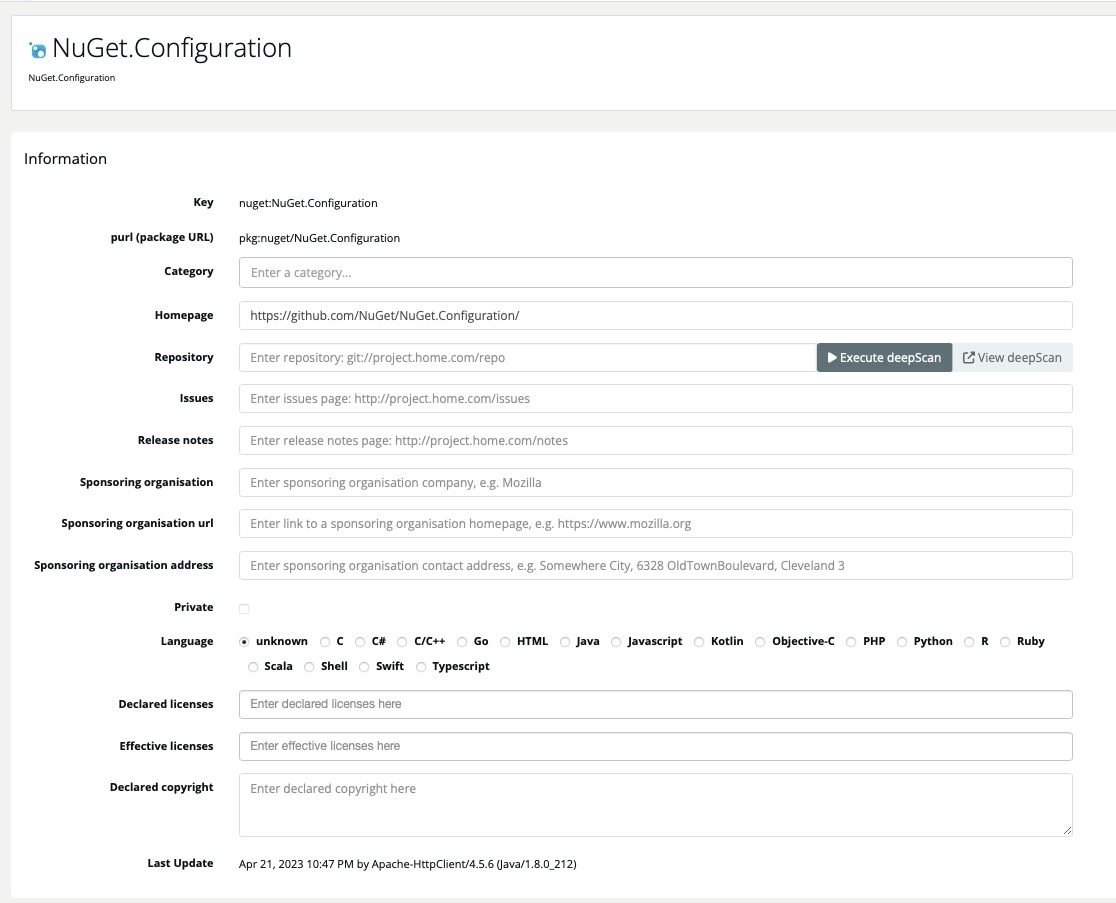1116x903 pixels.
Task: Focus the Sponsoring organisation url field
Action: pyautogui.click(x=656, y=524)
